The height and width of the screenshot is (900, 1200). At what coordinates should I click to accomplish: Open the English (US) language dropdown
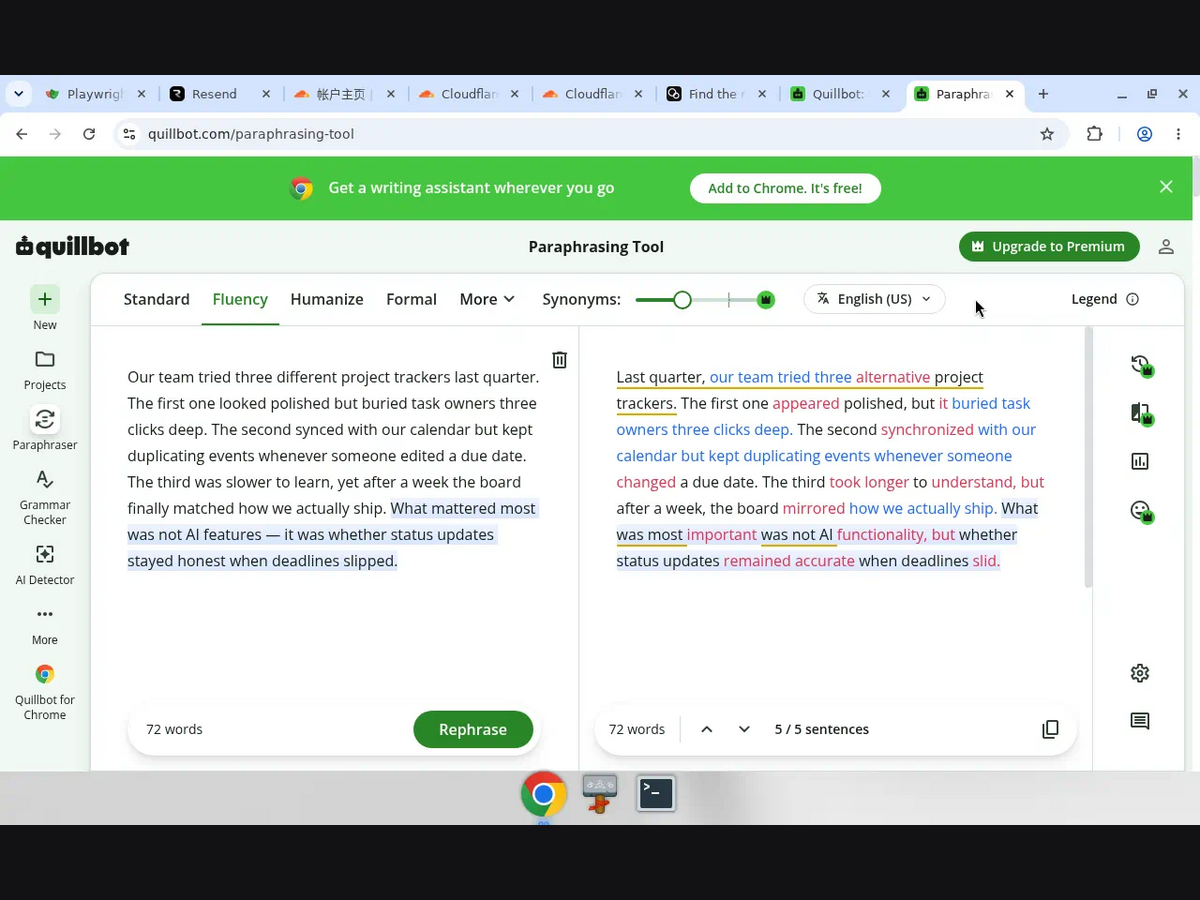click(874, 299)
